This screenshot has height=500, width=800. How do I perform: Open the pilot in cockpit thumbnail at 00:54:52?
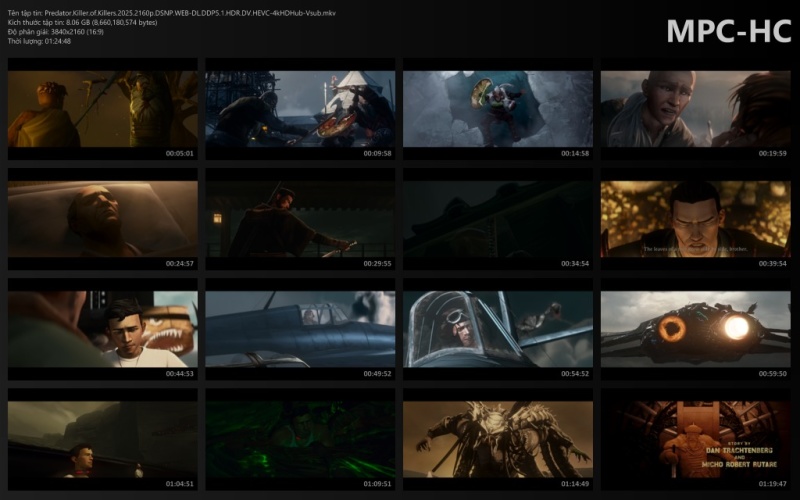coord(498,329)
